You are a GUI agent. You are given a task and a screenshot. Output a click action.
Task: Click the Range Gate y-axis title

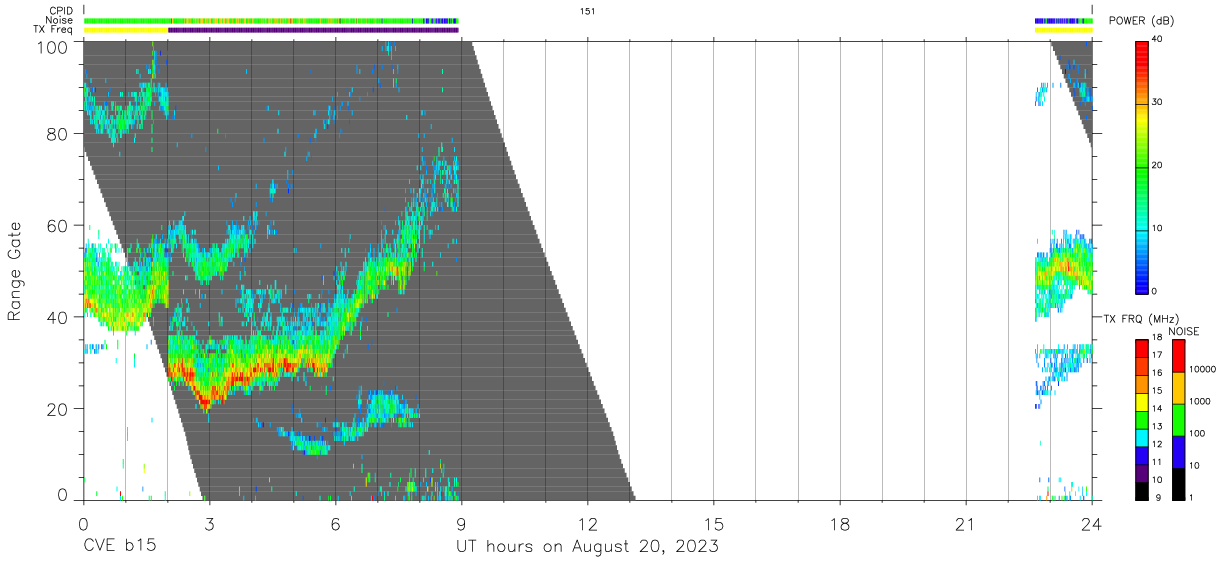pos(15,271)
